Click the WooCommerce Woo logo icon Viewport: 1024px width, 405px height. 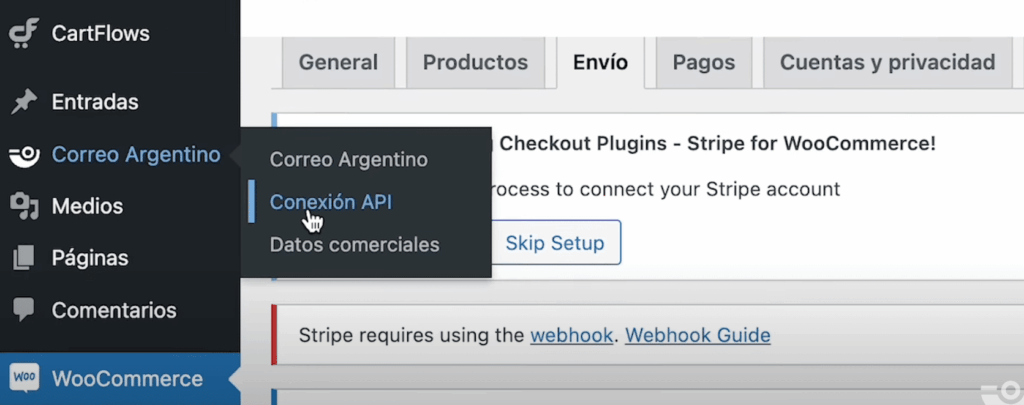pos(24,378)
